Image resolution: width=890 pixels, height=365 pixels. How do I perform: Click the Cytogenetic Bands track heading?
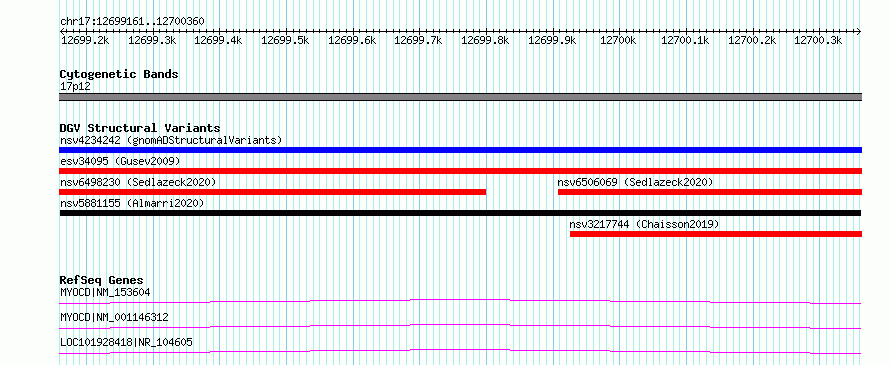click(x=119, y=74)
